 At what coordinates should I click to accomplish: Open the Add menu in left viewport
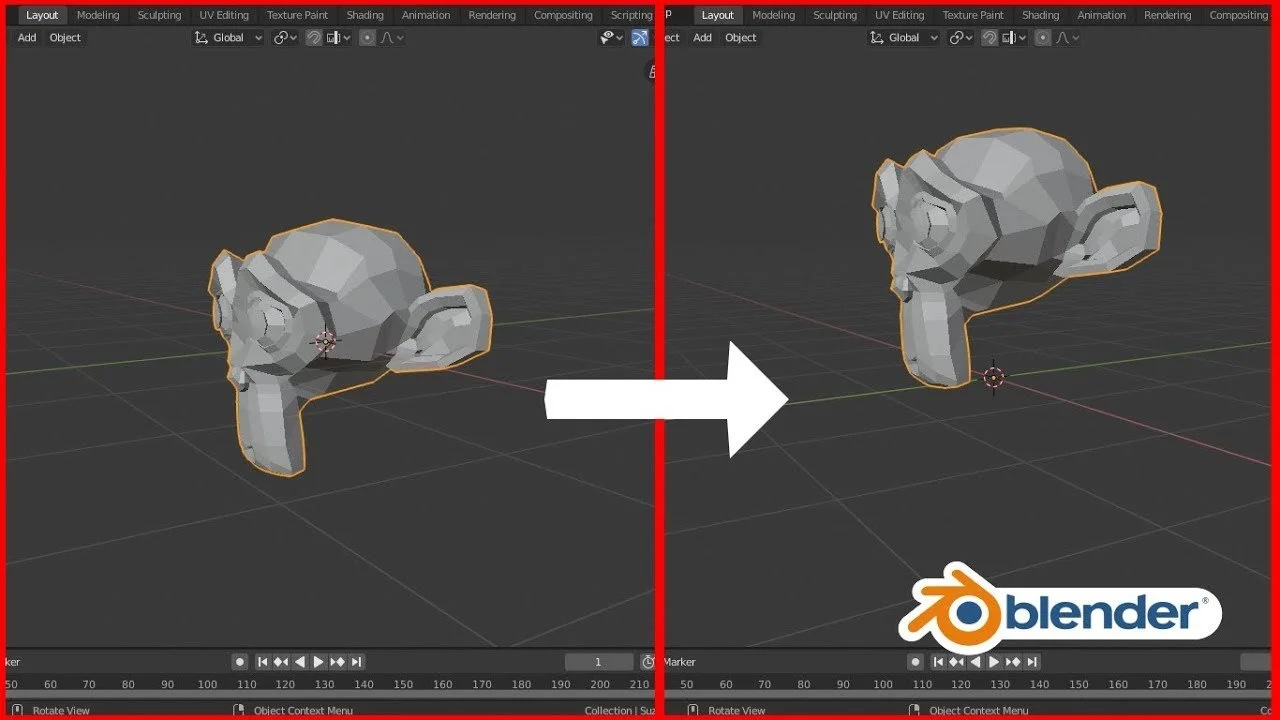coord(27,38)
